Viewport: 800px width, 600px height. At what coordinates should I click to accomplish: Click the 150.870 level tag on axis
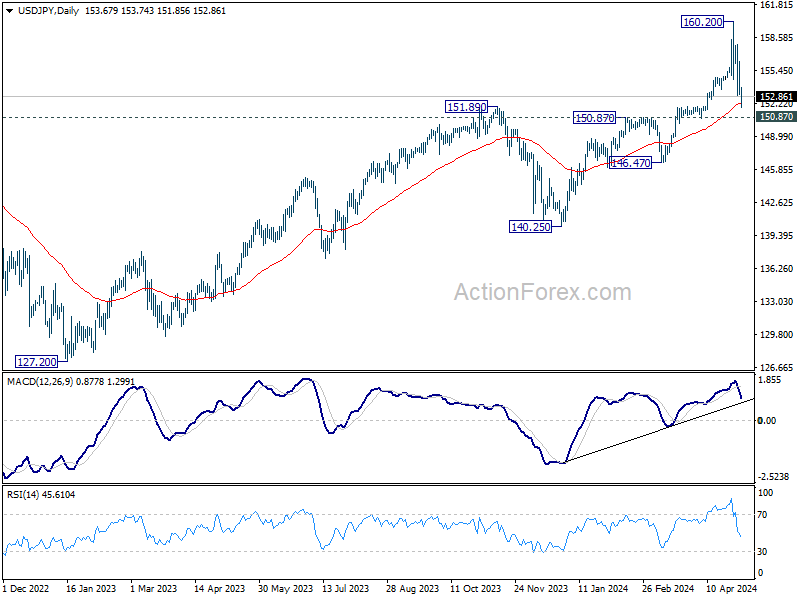pyautogui.click(x=777, y=117)
